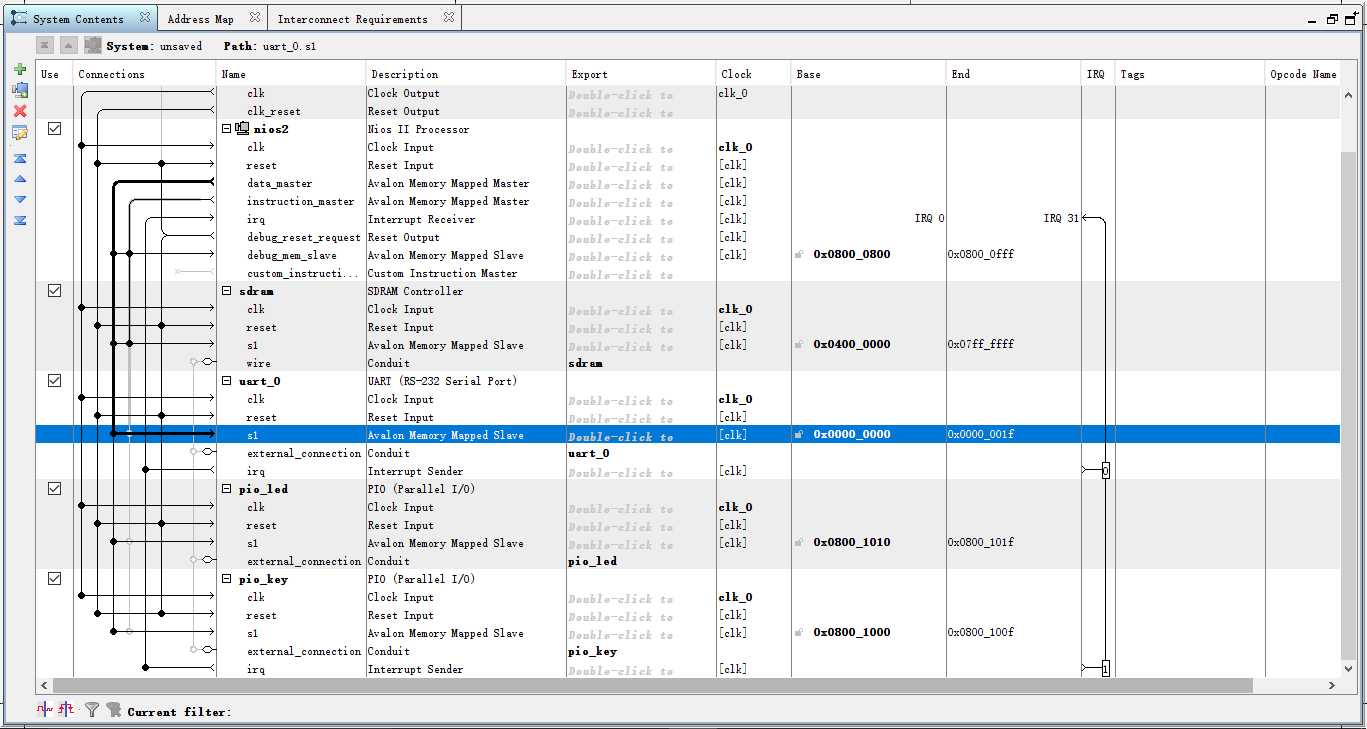
Task: Select the pio_led export name cell
Action: click(x=641, y=561)
